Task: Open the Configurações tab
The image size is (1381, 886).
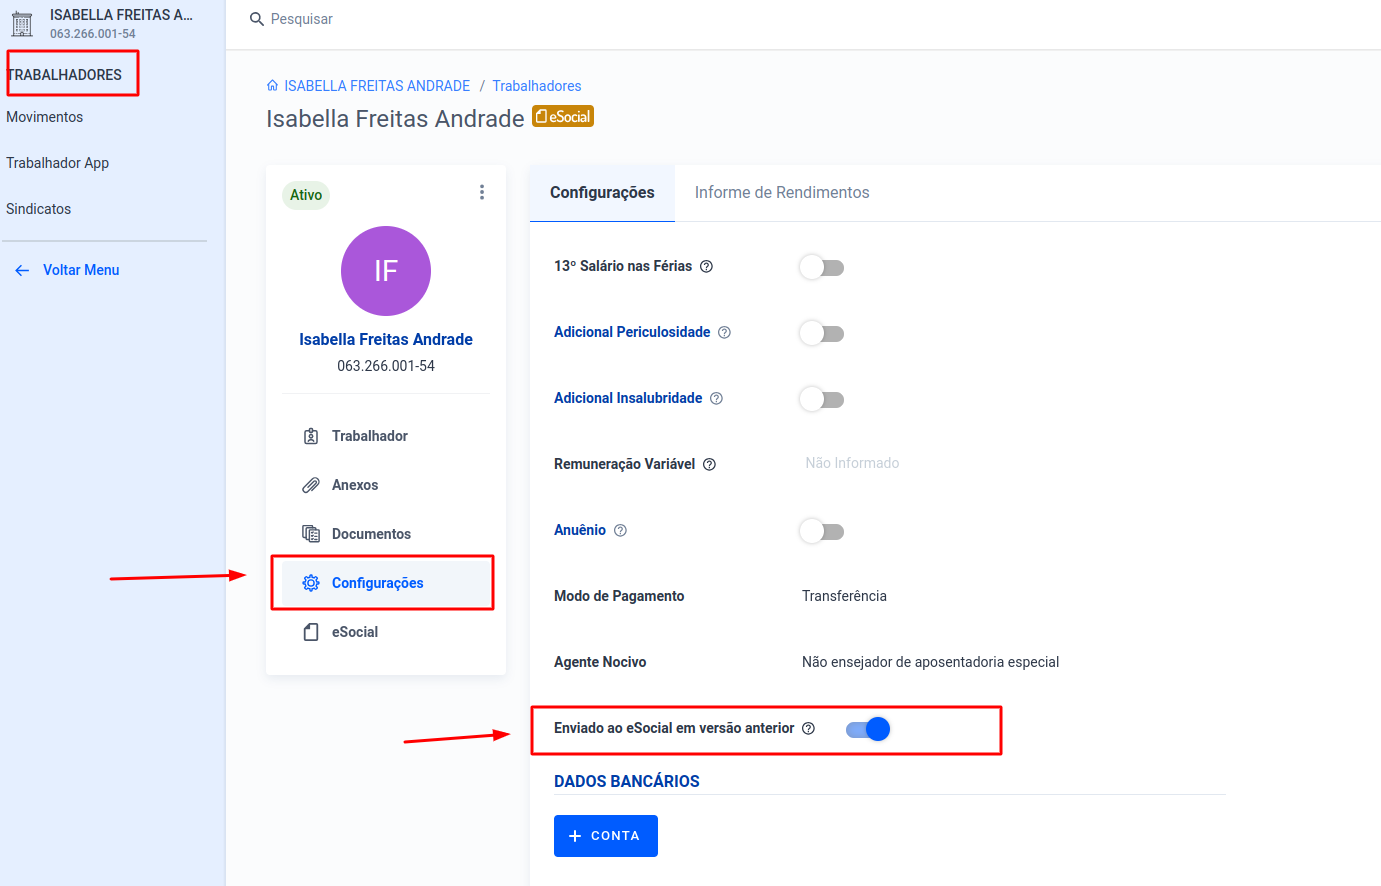Action: (x=602, y=193)
